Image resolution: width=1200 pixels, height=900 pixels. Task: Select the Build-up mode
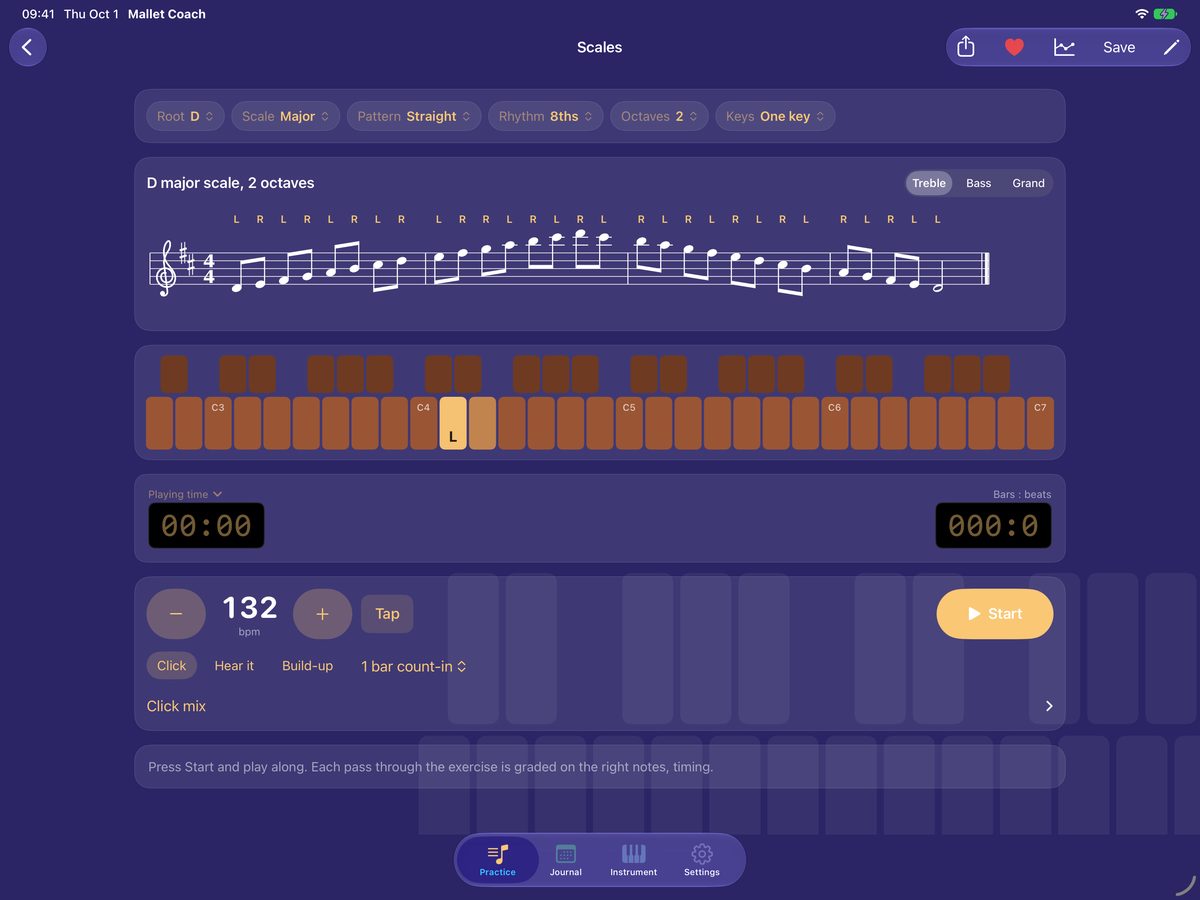point(307,666)
